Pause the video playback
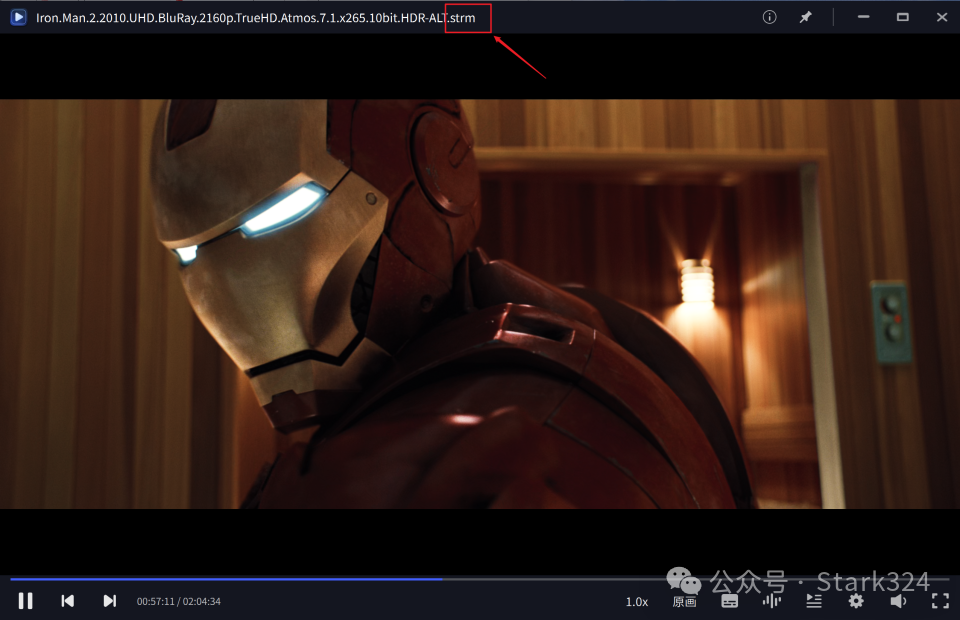This screenshot has width=960, height=620. 26,601
